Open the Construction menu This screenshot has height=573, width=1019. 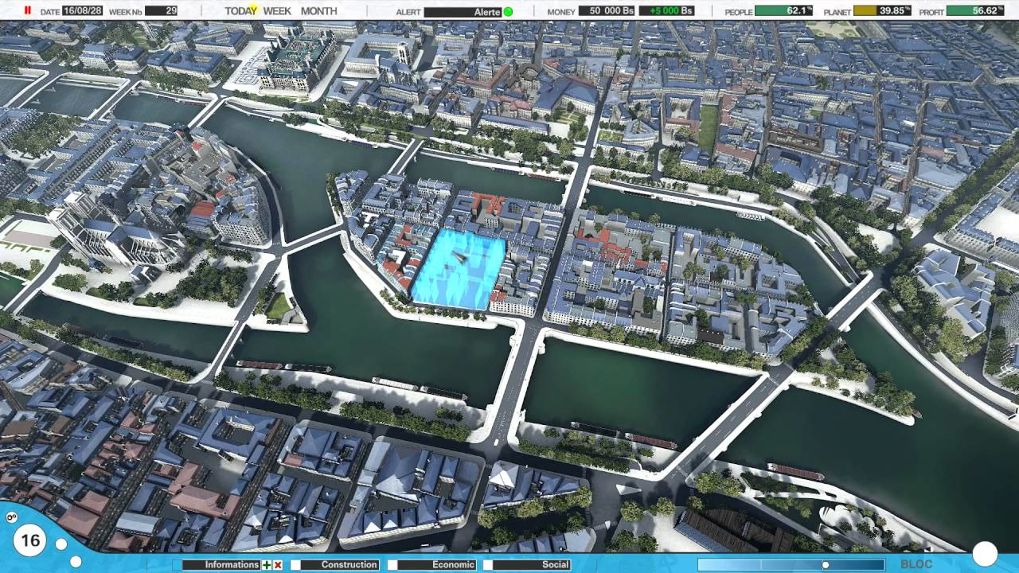point(340,565)
